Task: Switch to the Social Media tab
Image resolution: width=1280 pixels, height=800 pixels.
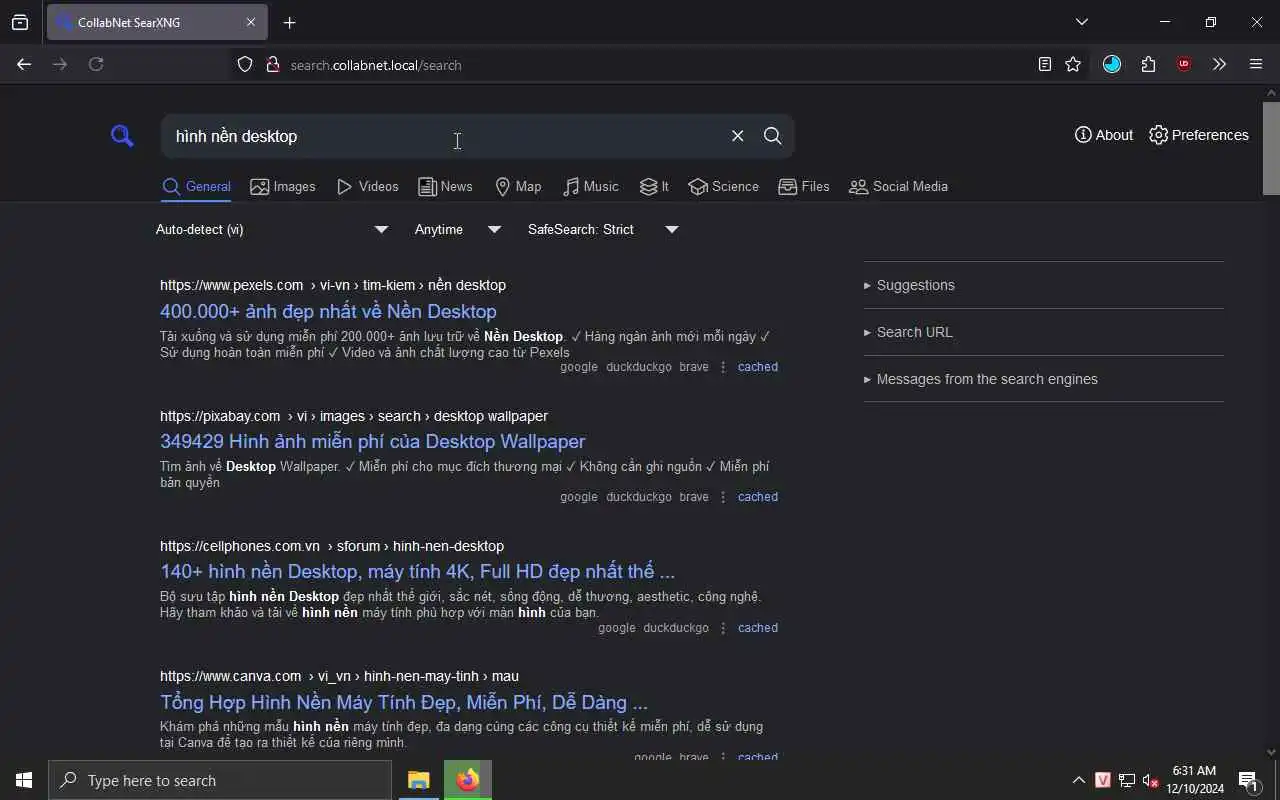Action: point(898,186)
